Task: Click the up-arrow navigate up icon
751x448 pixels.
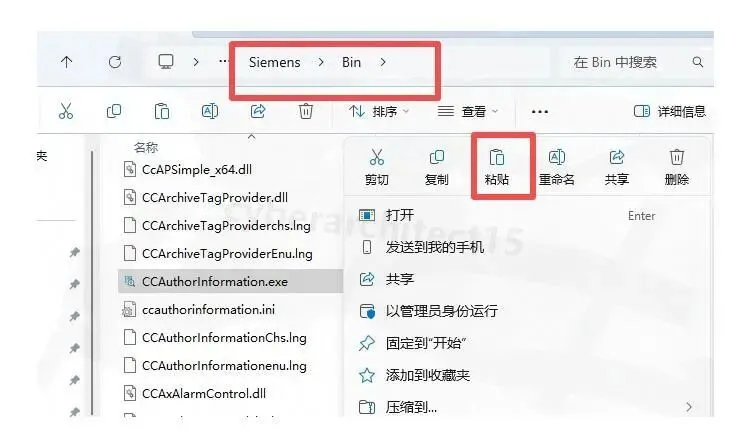Action: click(x=67, y=62)
